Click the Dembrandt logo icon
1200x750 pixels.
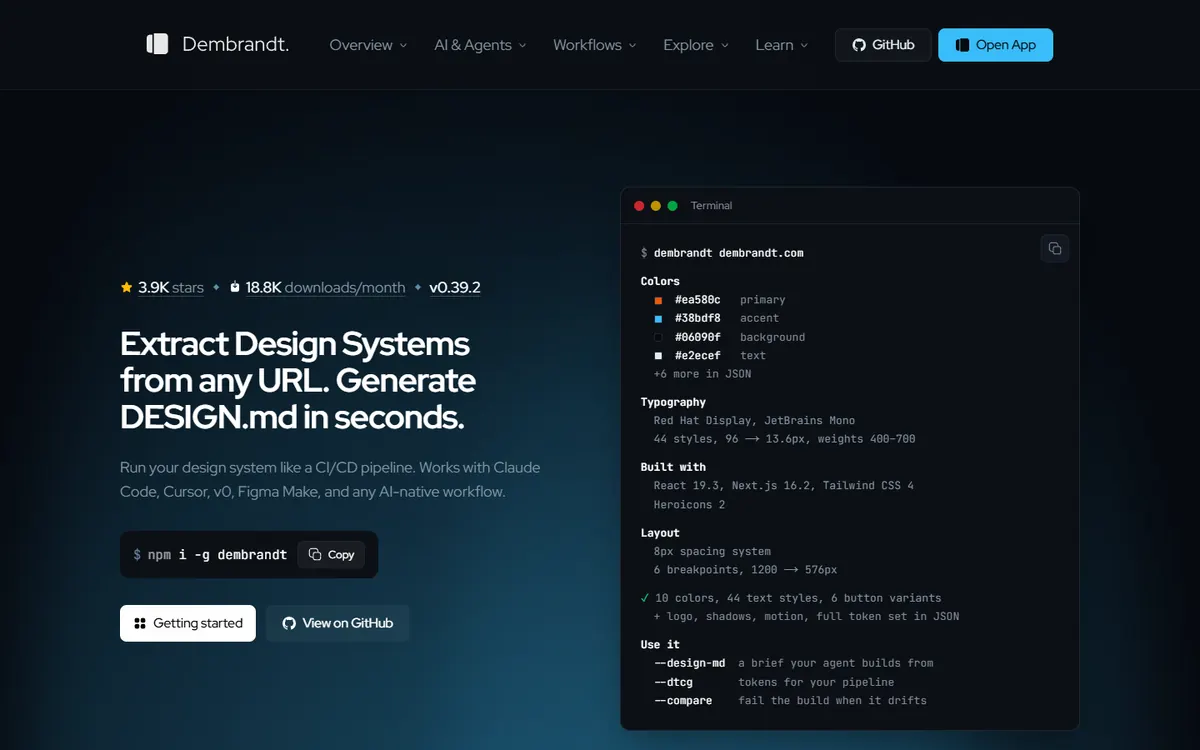tap(157, 44)
